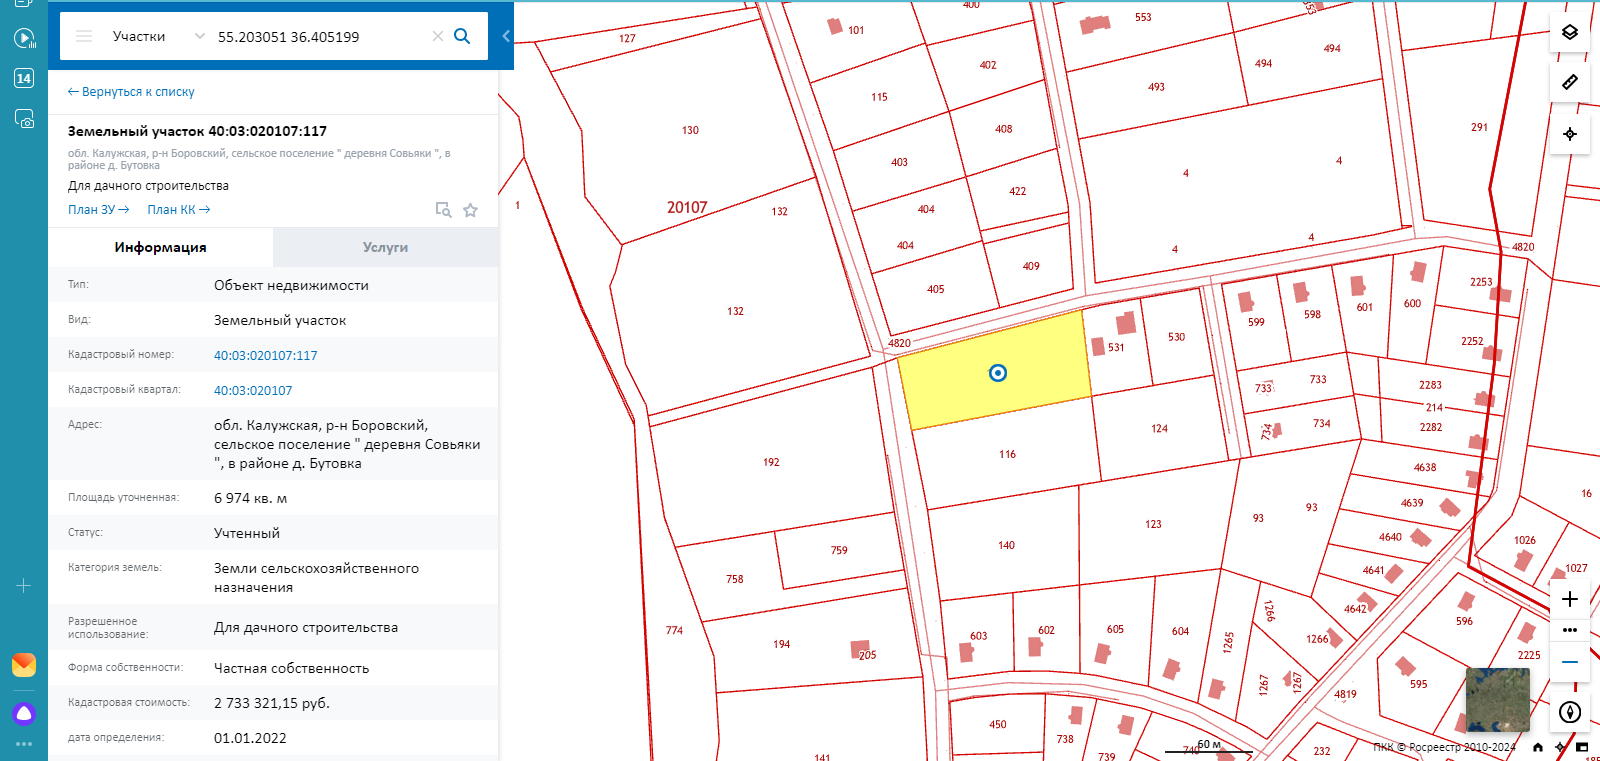Image resolution: width=1600 pixels, height=761 pixels.
Task: Collapse the left information panel
Action: click(x=506, y=36)
